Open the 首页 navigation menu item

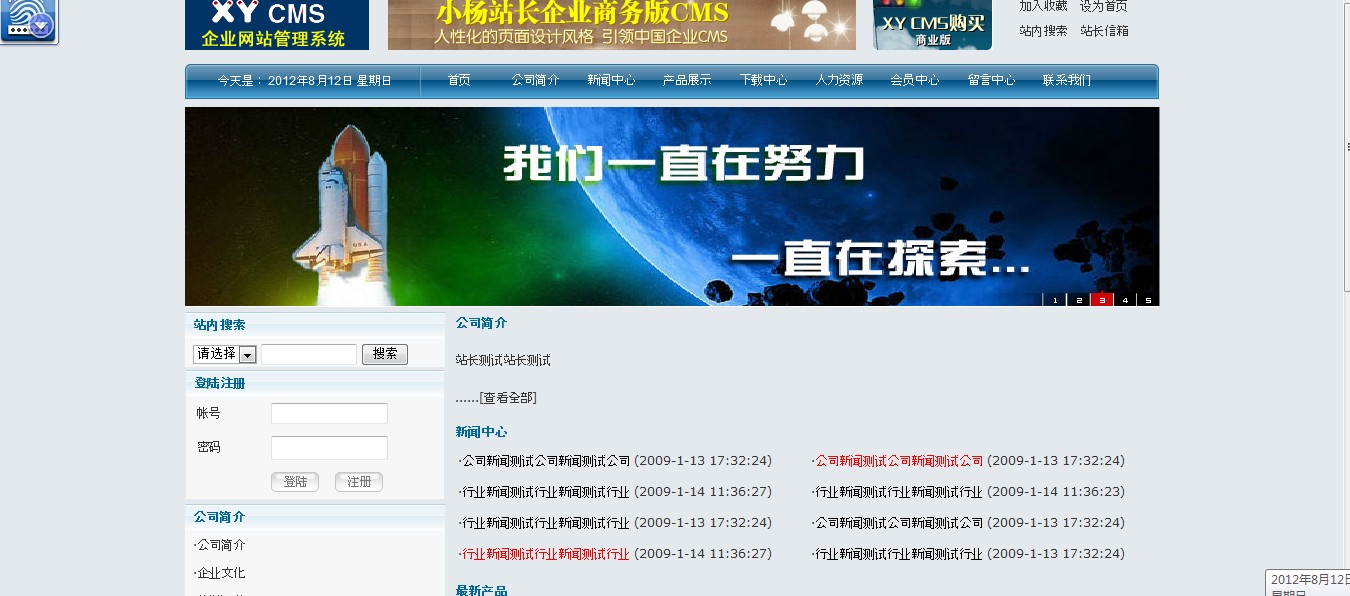point(459,80)
